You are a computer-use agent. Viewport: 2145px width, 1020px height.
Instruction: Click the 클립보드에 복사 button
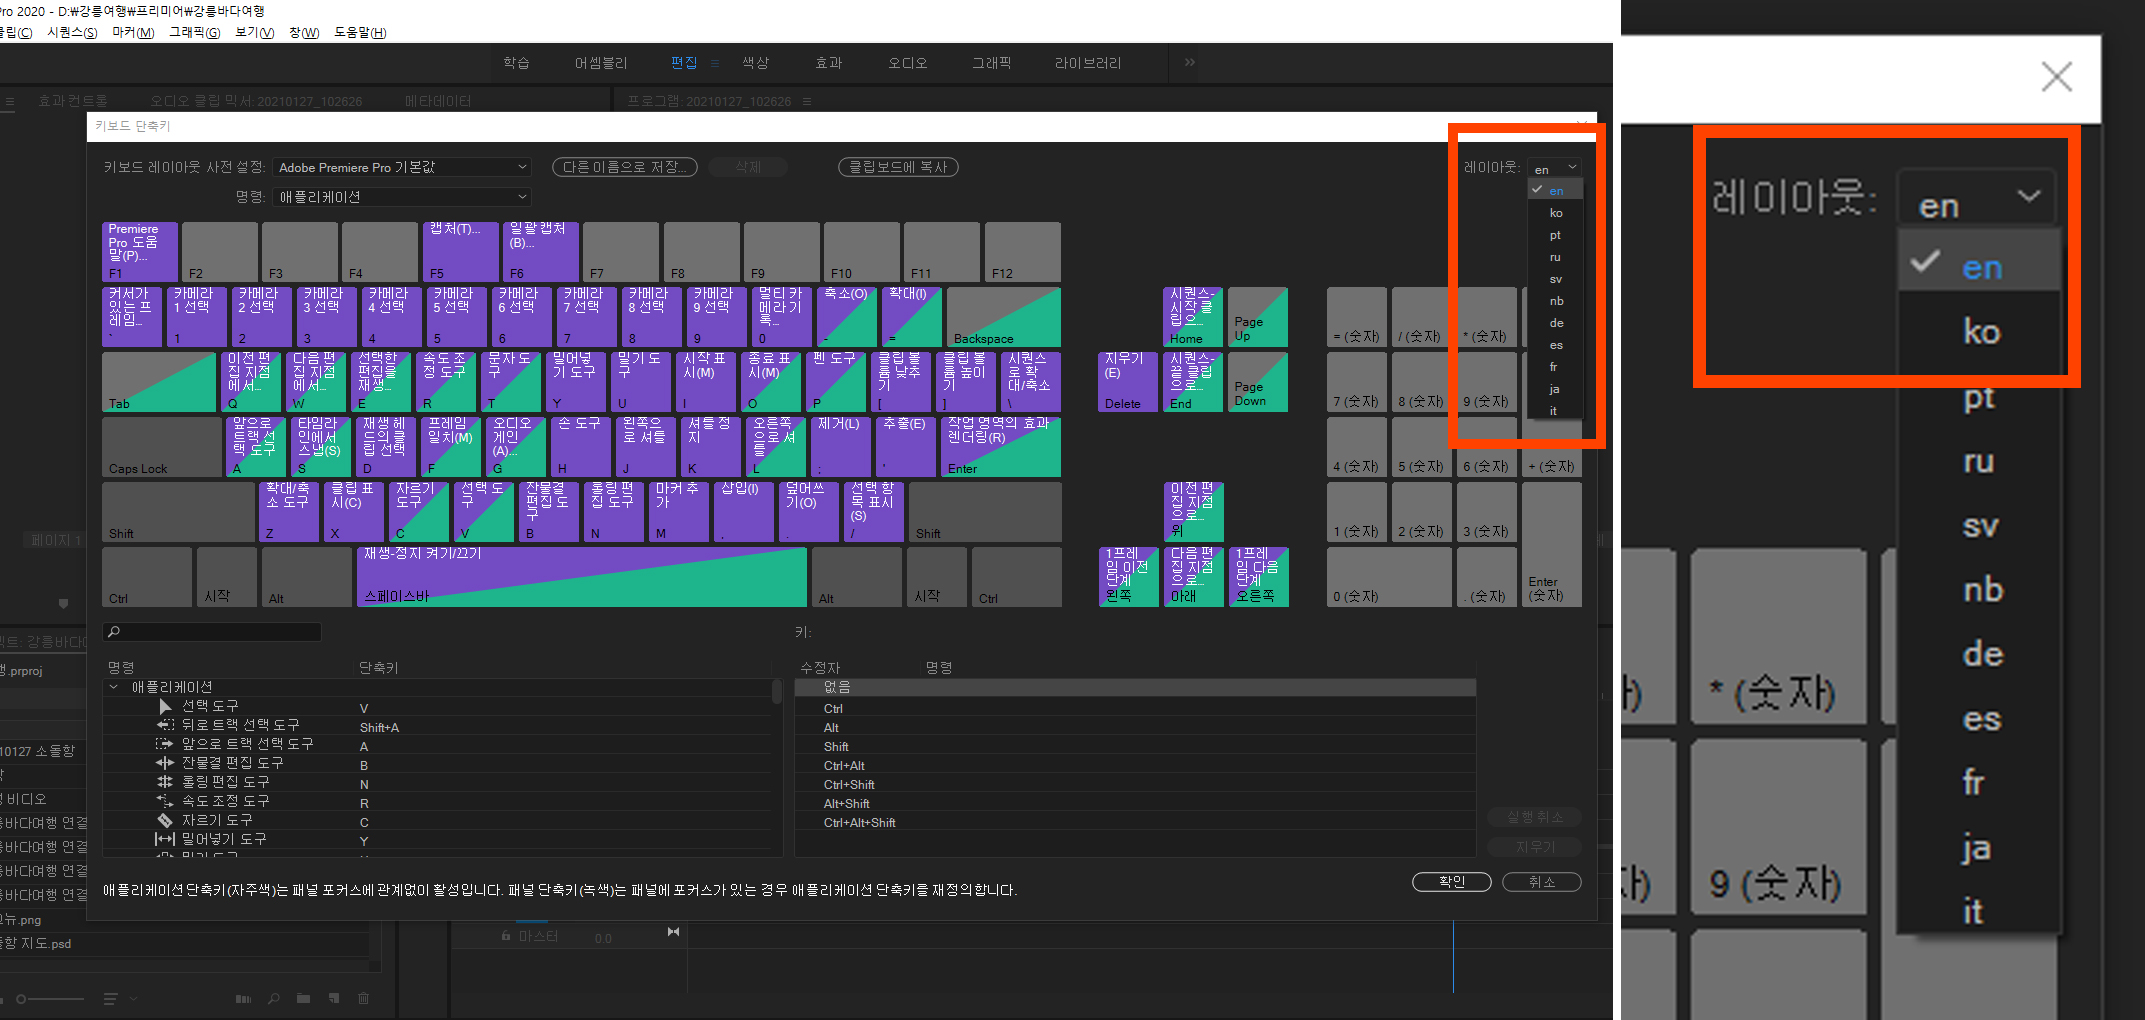click(x=898, y=167)
